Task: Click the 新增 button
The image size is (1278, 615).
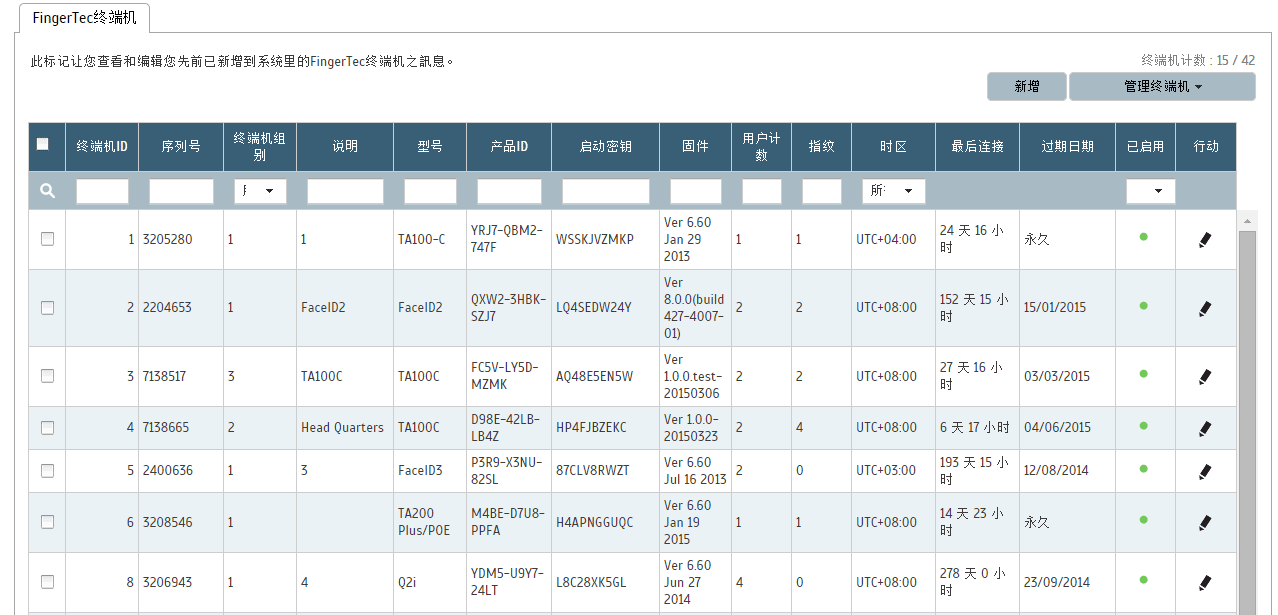Action: pyautogui.click(x=1027, y=87)
